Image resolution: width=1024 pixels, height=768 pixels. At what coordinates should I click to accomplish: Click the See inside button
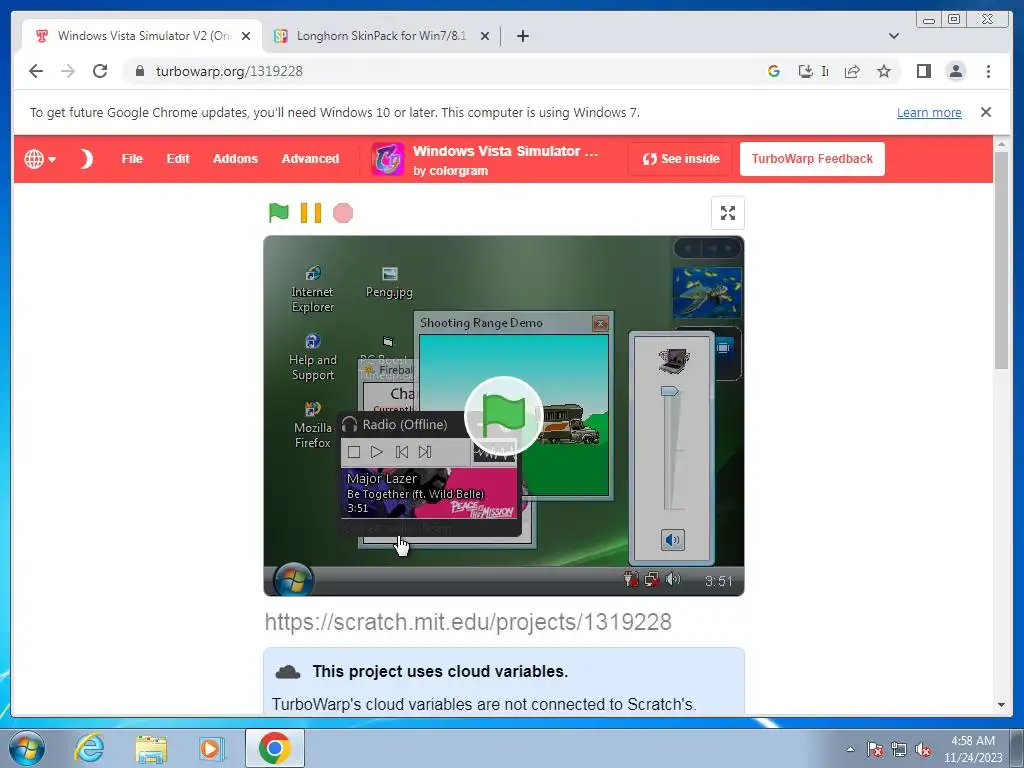[680, 159]
